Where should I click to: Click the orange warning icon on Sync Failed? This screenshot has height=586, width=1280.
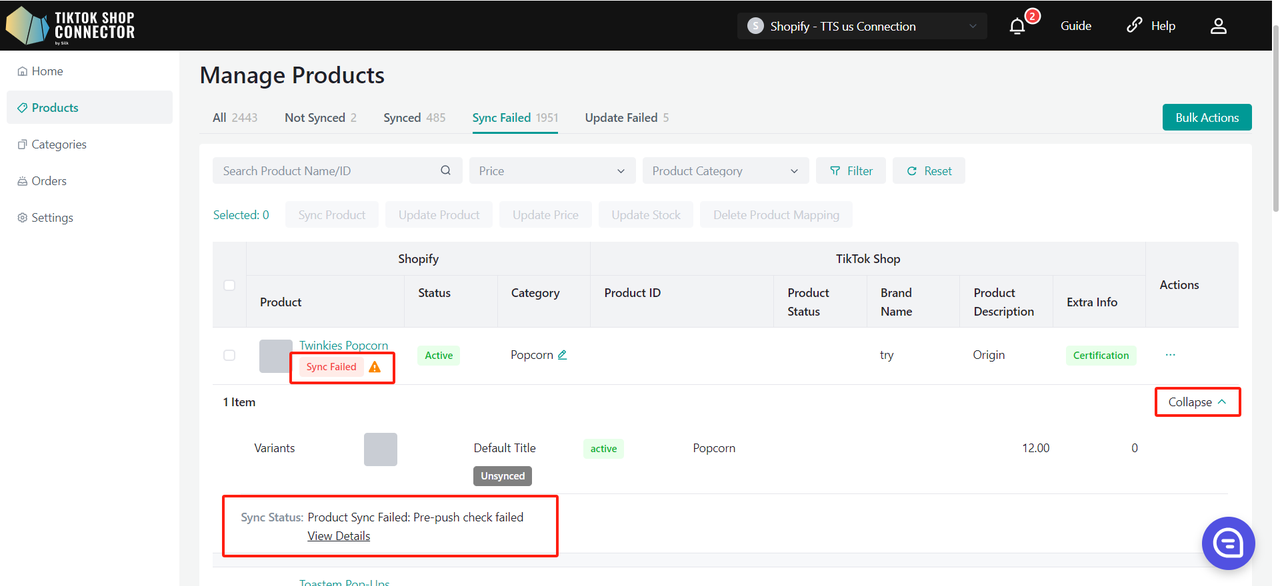point(374,367)
